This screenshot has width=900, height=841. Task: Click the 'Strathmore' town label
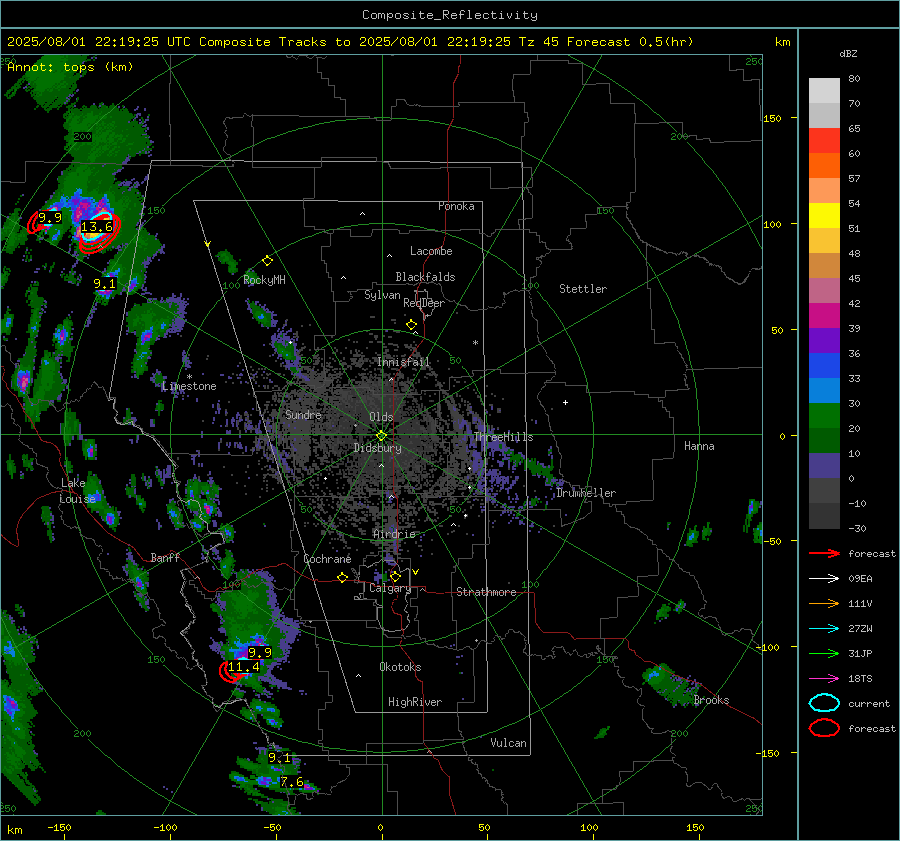(486, 592)
